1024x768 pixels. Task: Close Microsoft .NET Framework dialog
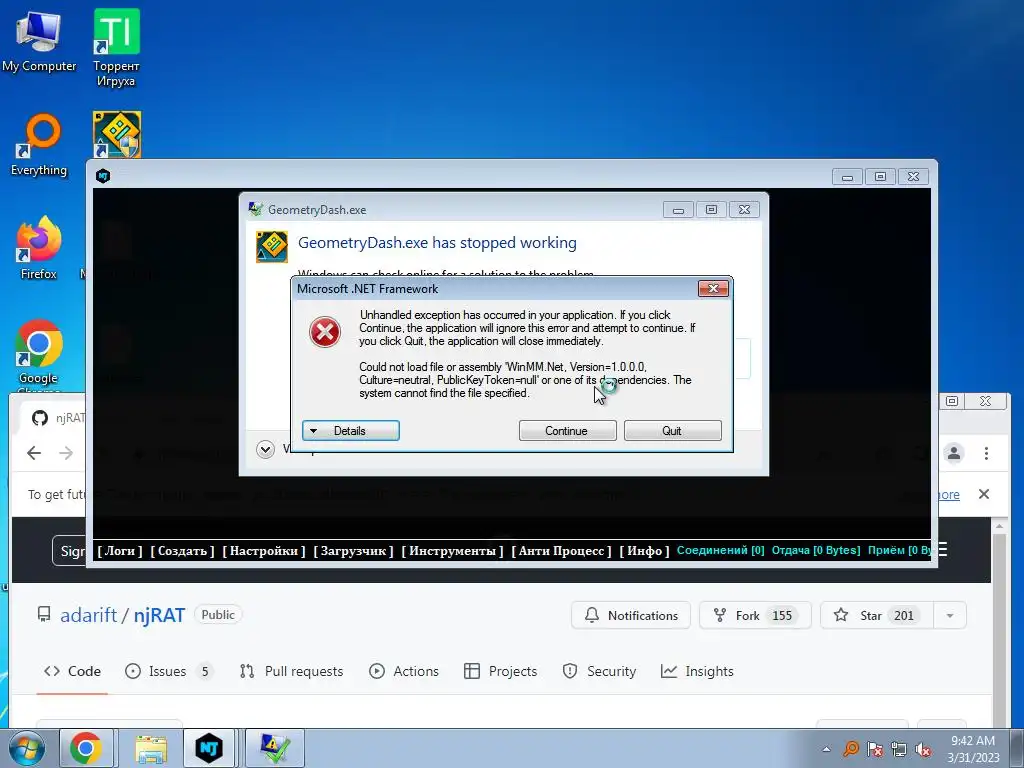713,289
